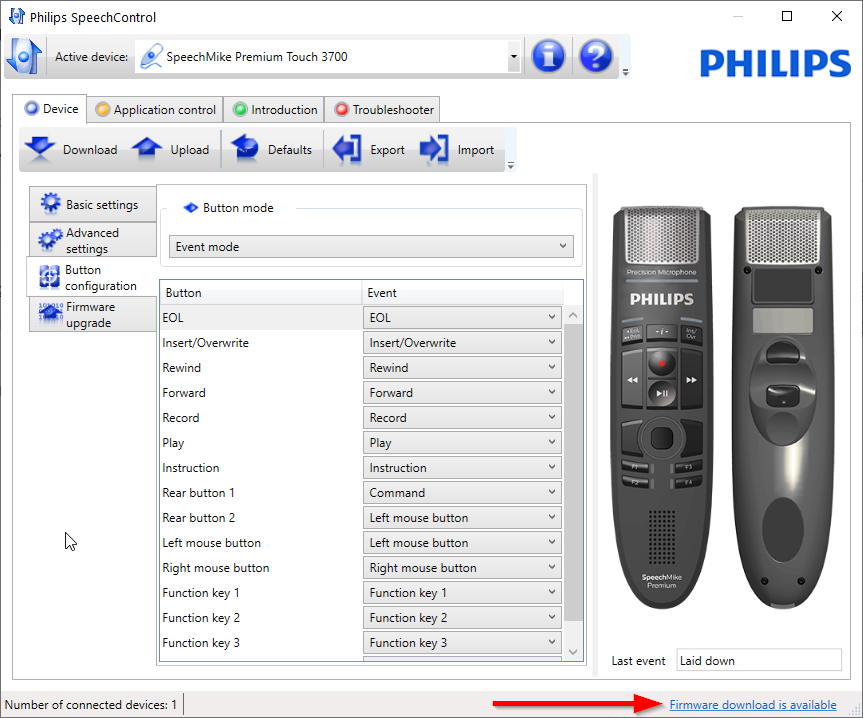Switch to the Troubleshooter tab
Image resolution: width=863 pixels, height=718 pixels.
tap(384, 109)
